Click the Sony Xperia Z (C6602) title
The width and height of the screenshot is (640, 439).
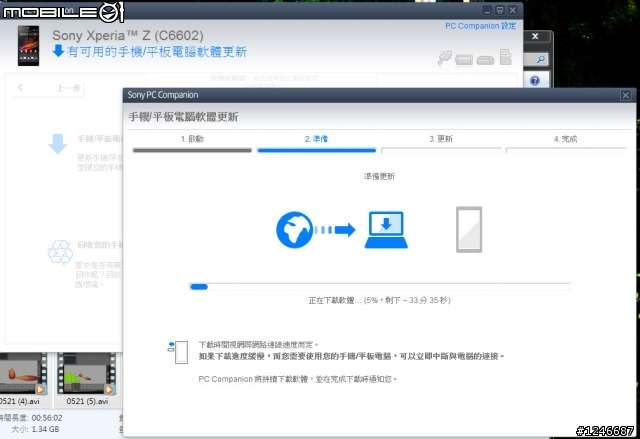128,35
